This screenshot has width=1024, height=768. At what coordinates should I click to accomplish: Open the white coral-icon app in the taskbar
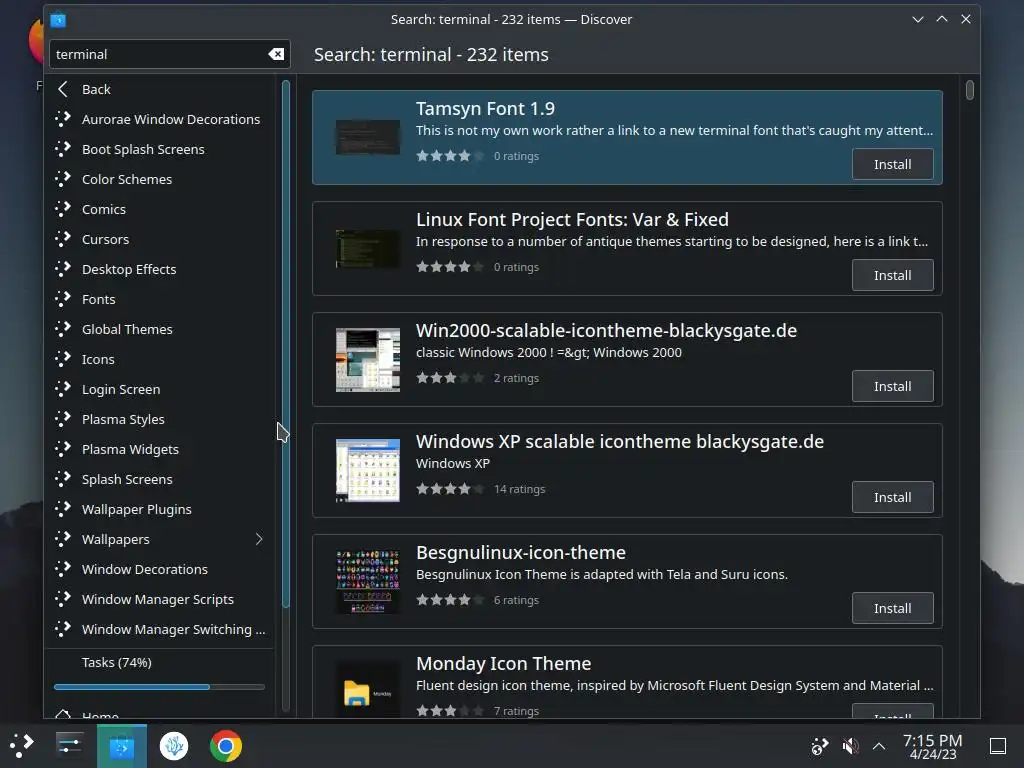(174, 746)
